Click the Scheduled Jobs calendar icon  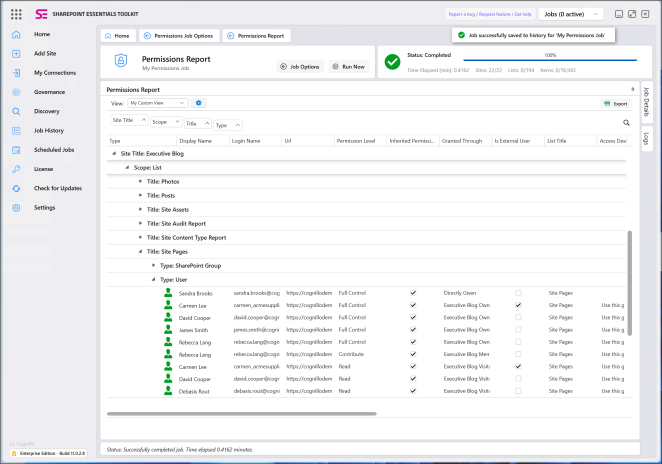click(x=16, y=150)
